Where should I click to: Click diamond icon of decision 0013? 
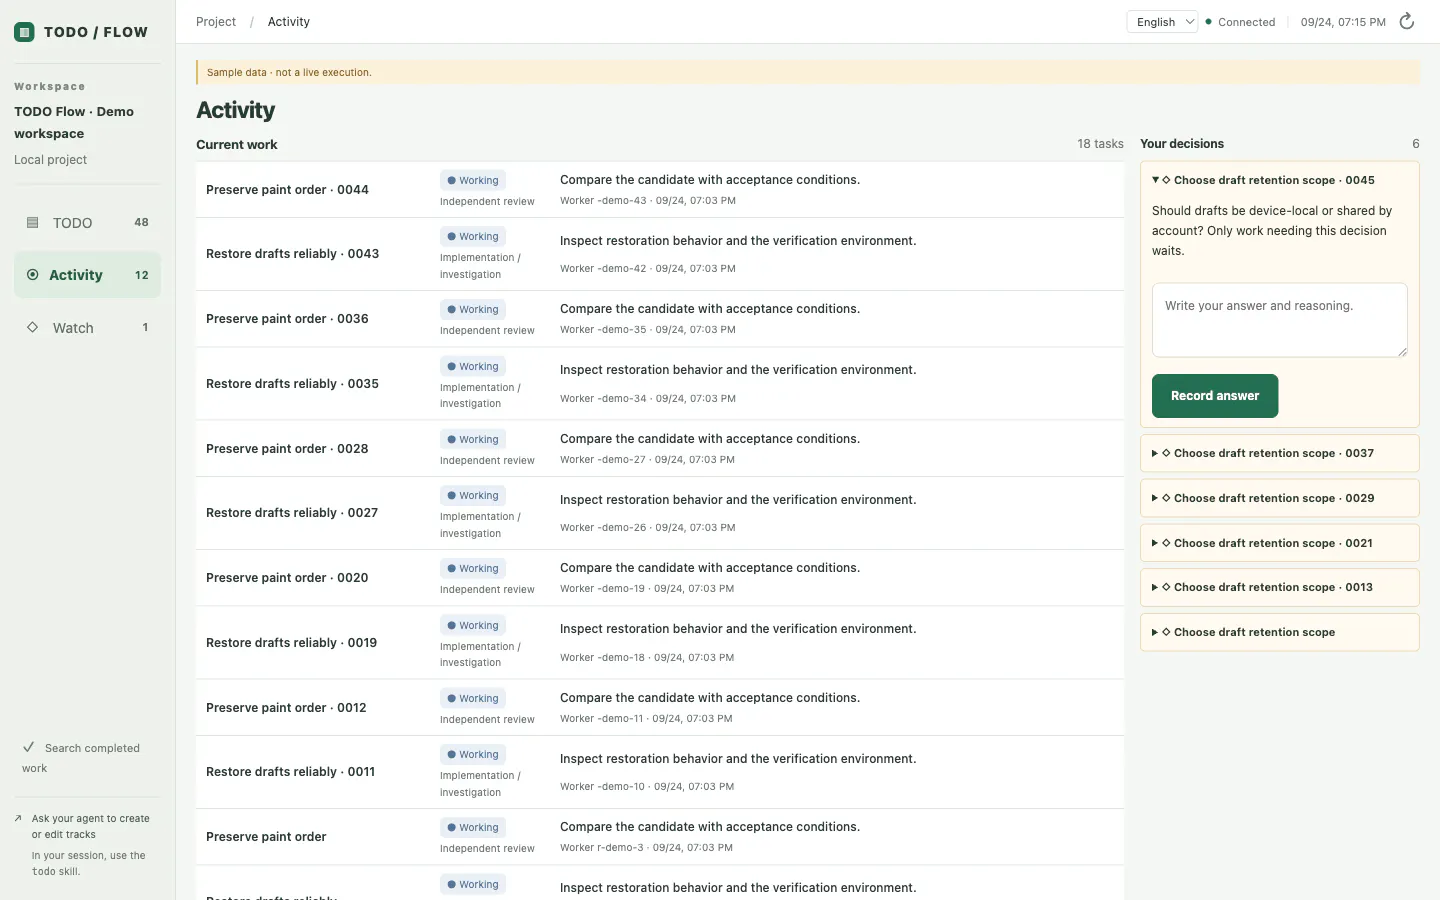tap(1166, 587)
